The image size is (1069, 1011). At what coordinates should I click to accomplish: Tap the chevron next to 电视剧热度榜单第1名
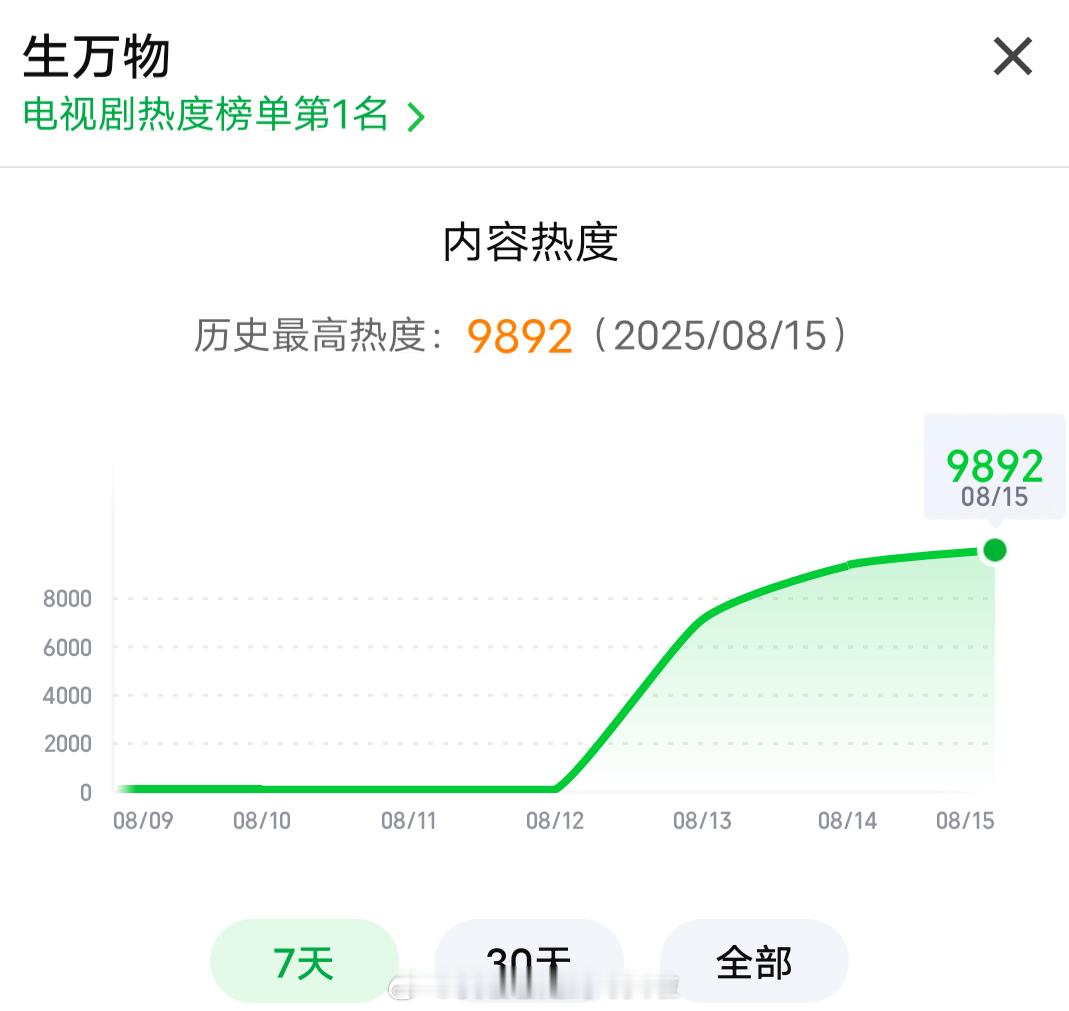415,117
